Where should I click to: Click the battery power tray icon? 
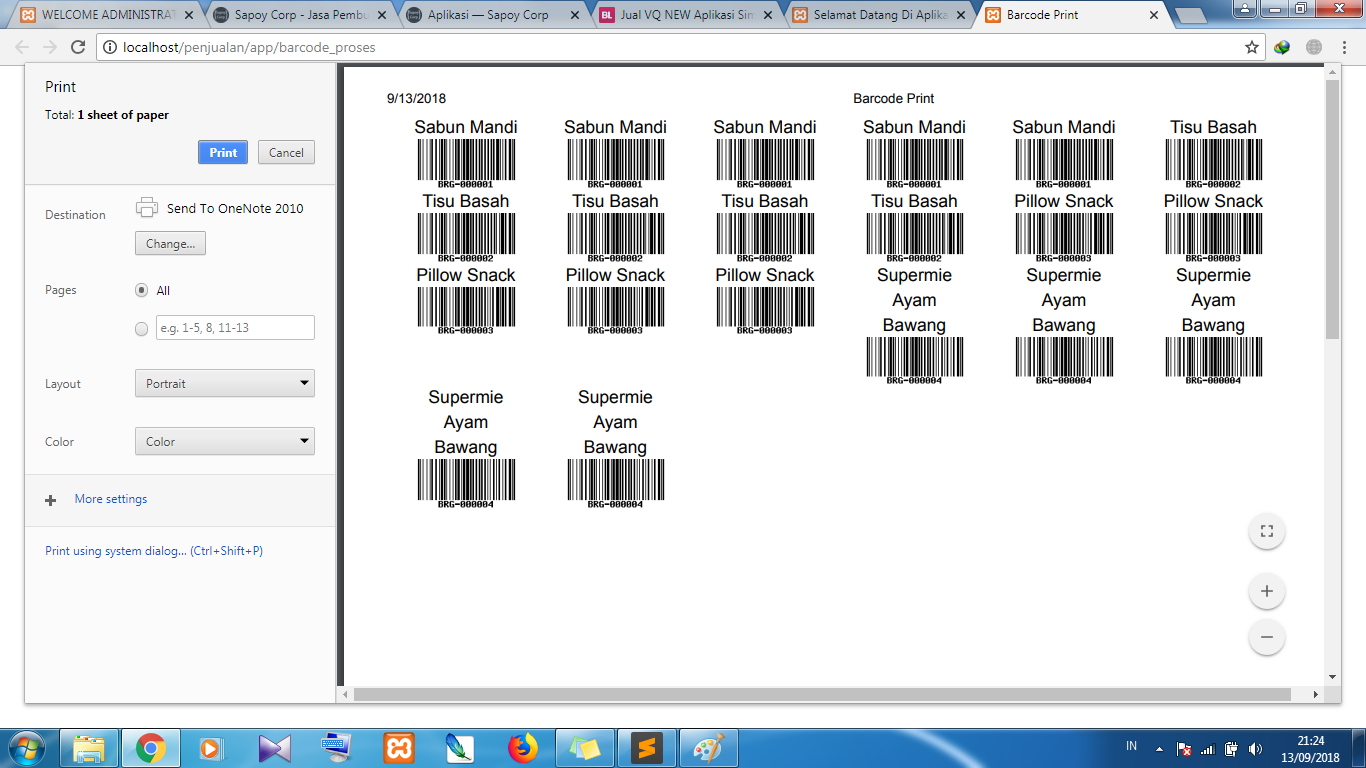pyautogui.click(x=1231, y=748)
